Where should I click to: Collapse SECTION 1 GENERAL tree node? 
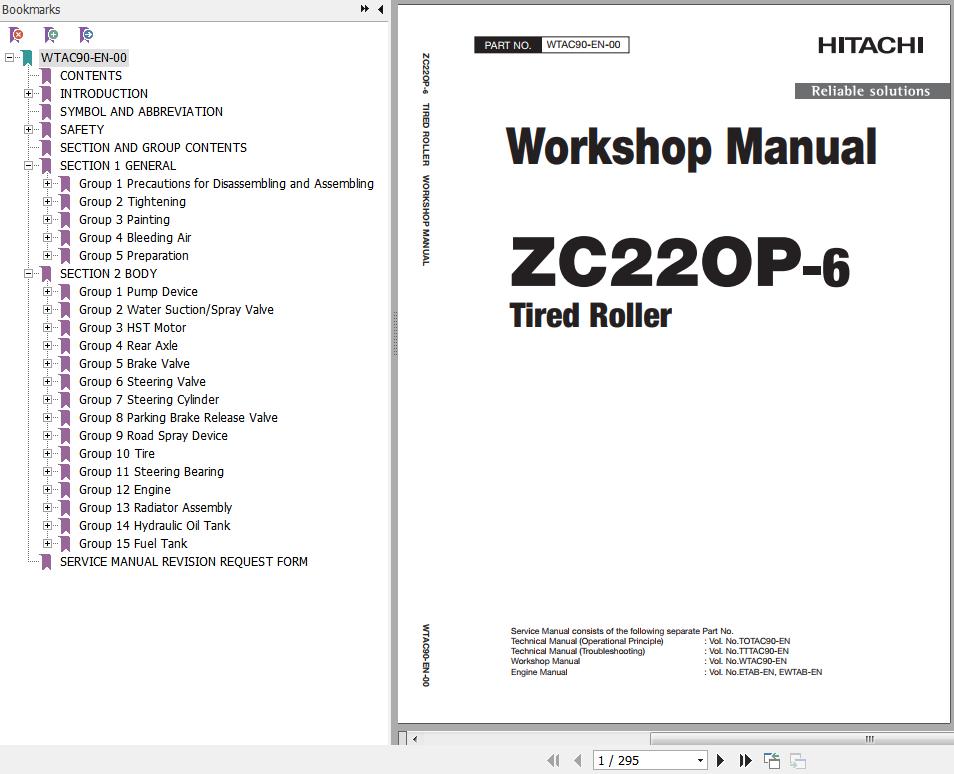pos(28,166)
